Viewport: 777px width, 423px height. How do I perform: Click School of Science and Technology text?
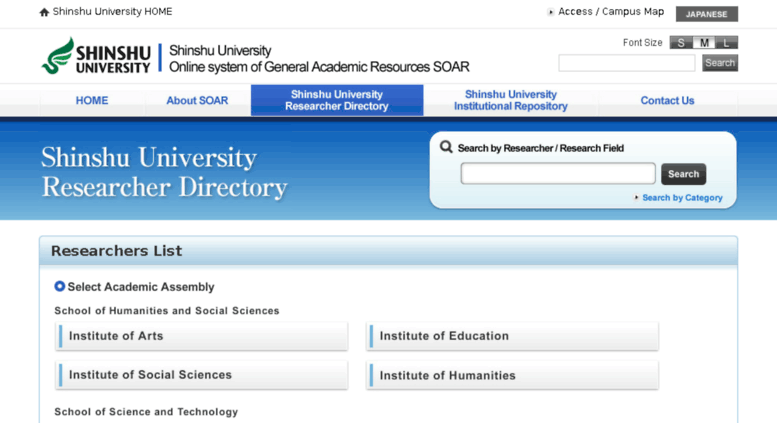pyautogui.click(x=146, y=412)
